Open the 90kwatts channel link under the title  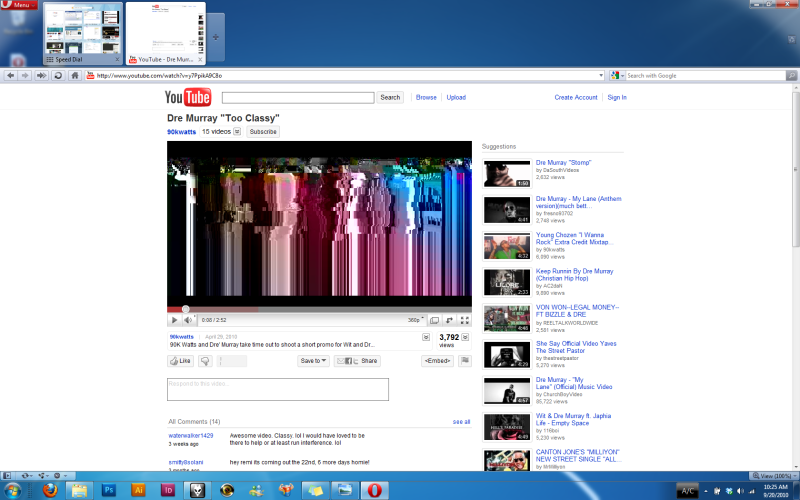point(182,132)
